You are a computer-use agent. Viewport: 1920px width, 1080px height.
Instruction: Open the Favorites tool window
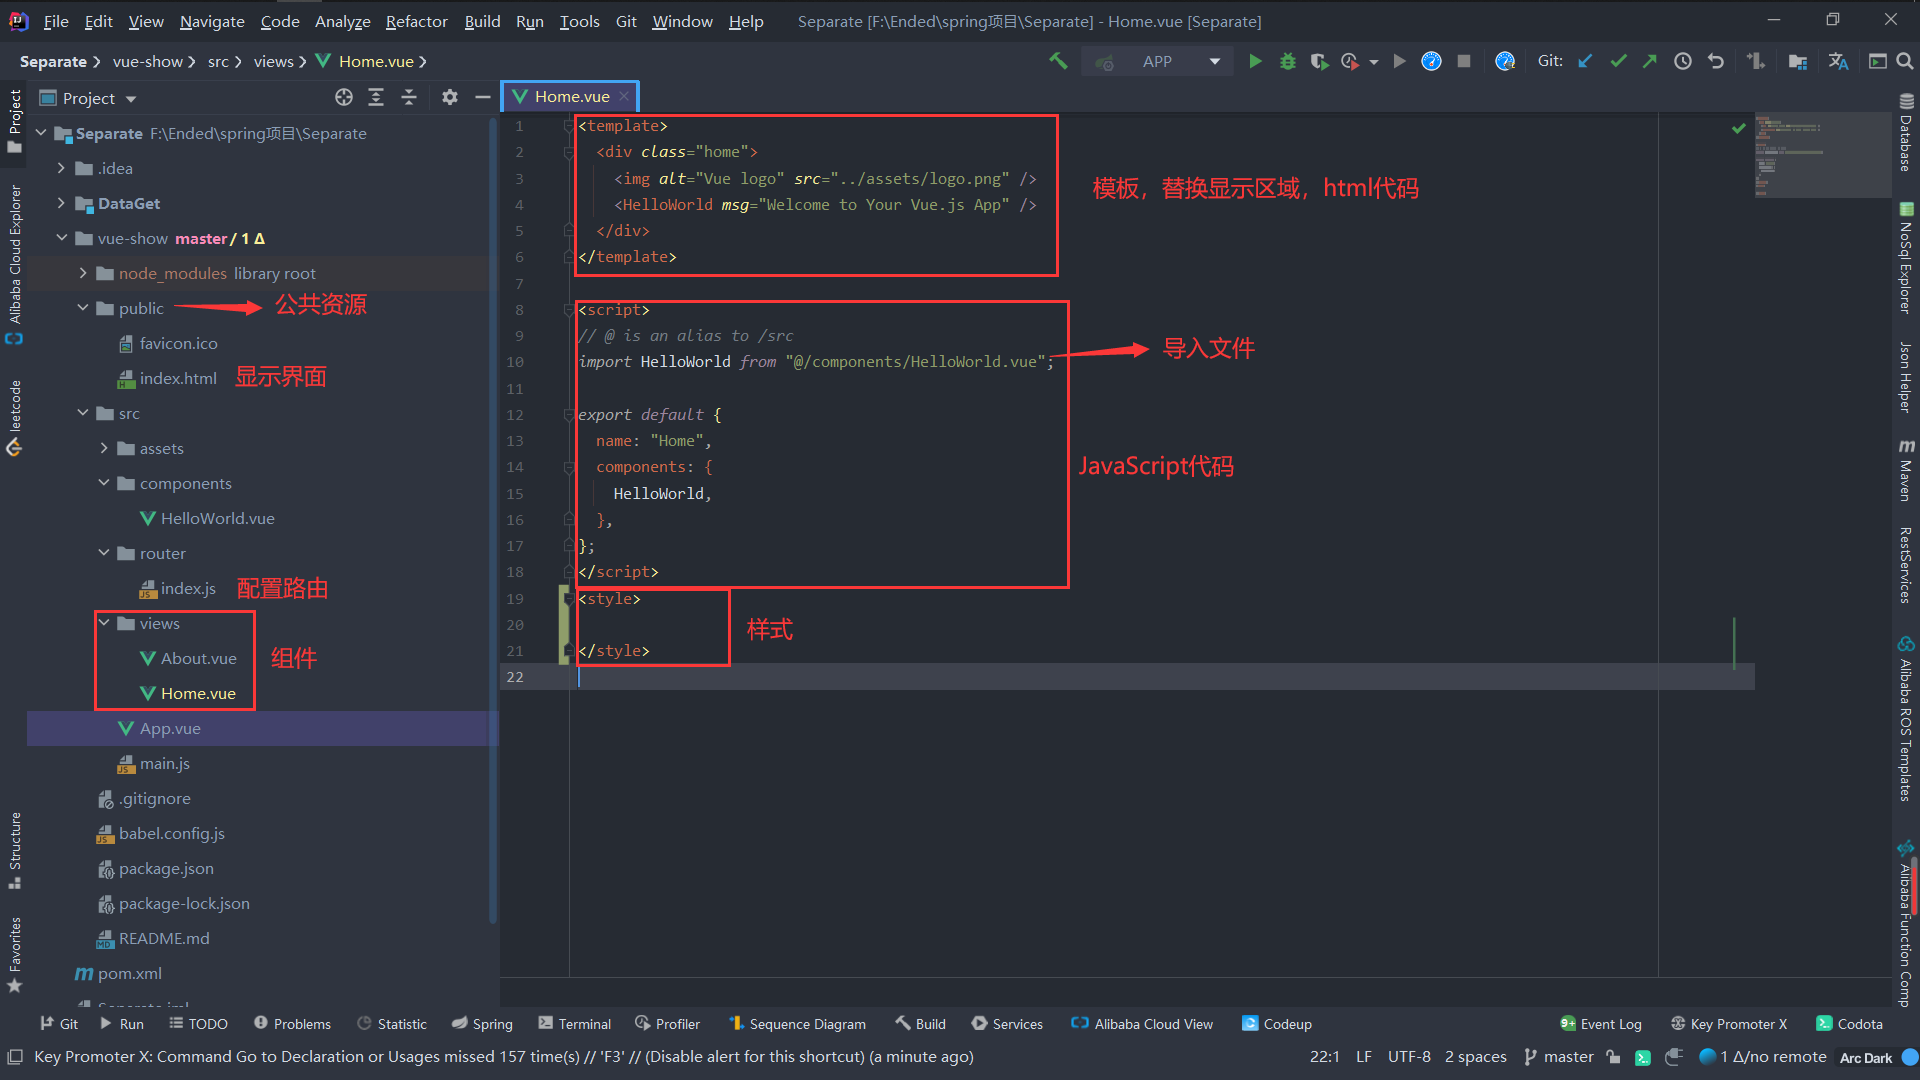pos(14,955)
